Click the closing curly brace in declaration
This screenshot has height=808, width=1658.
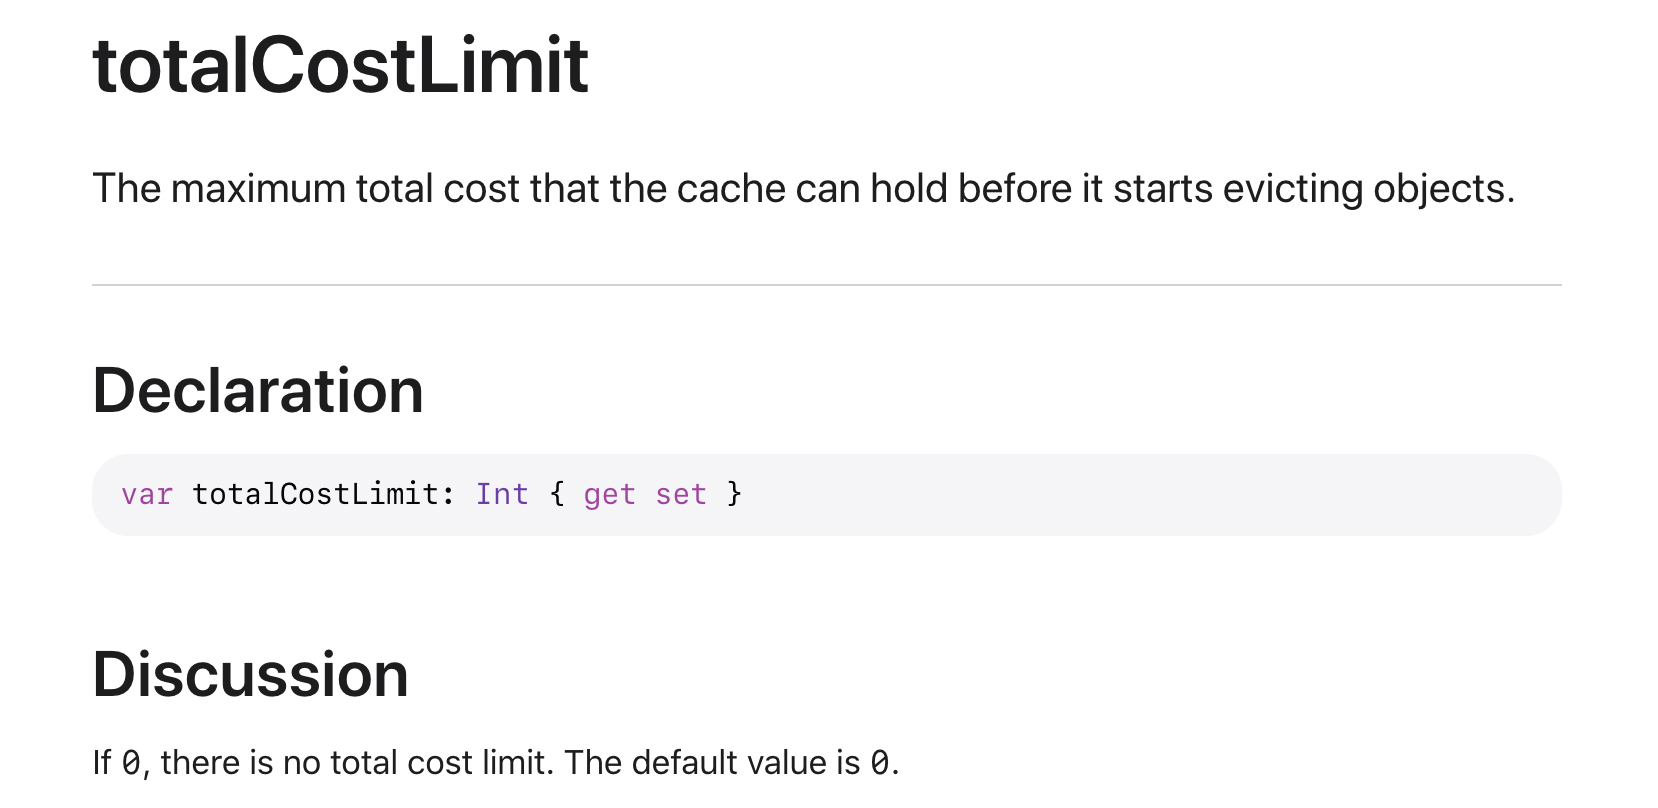[734, 494]
